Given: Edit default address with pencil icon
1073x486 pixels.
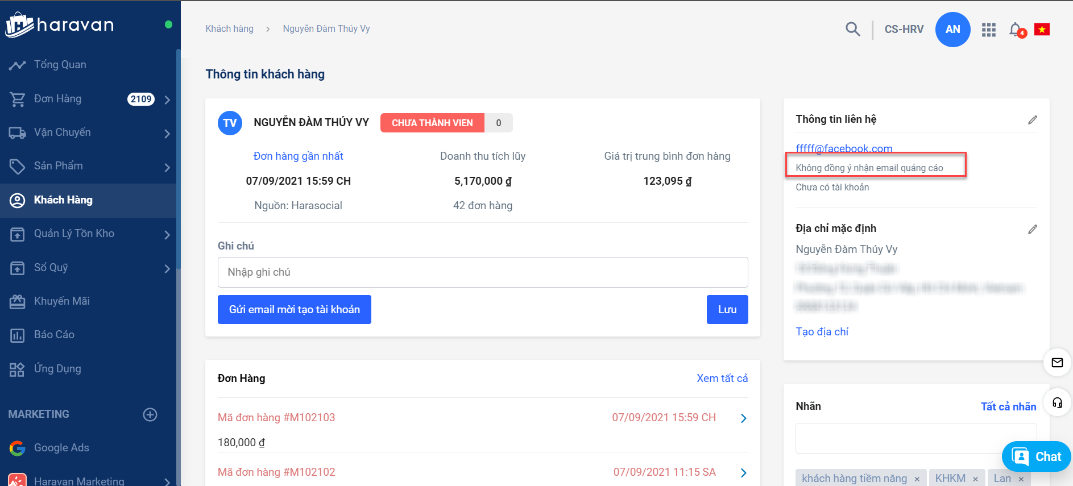Looking at the screenshot, I should 1032,229.
